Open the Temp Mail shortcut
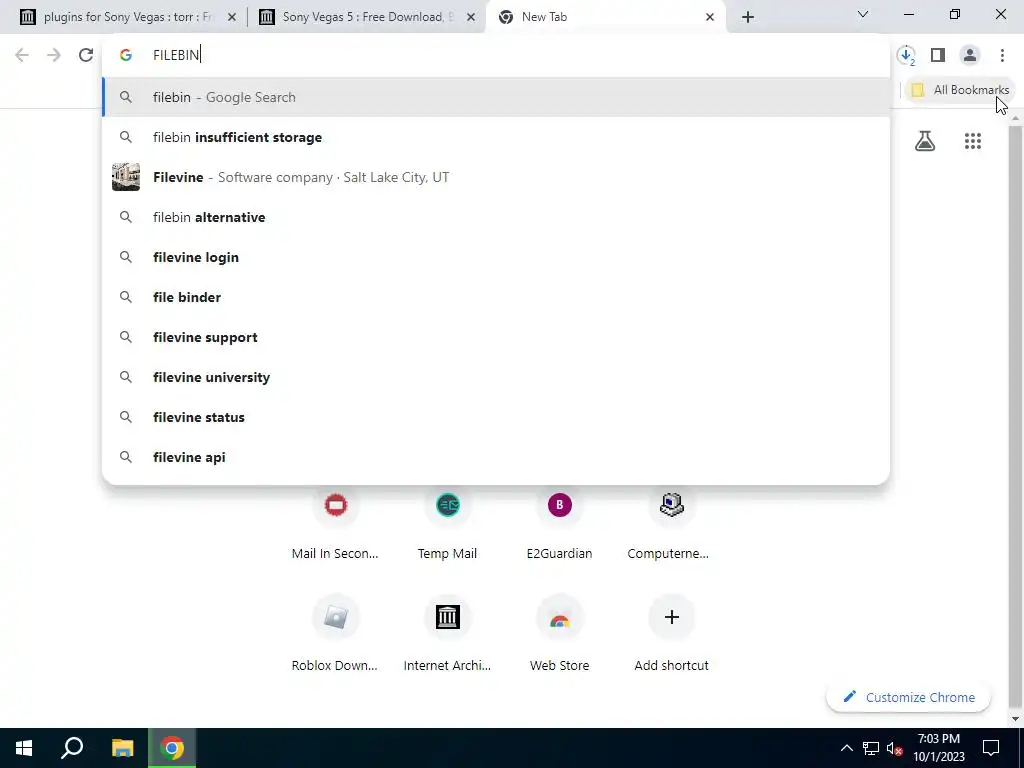Image resolution: width=1024 pixels, height=768 pixels. click(447, 522)
